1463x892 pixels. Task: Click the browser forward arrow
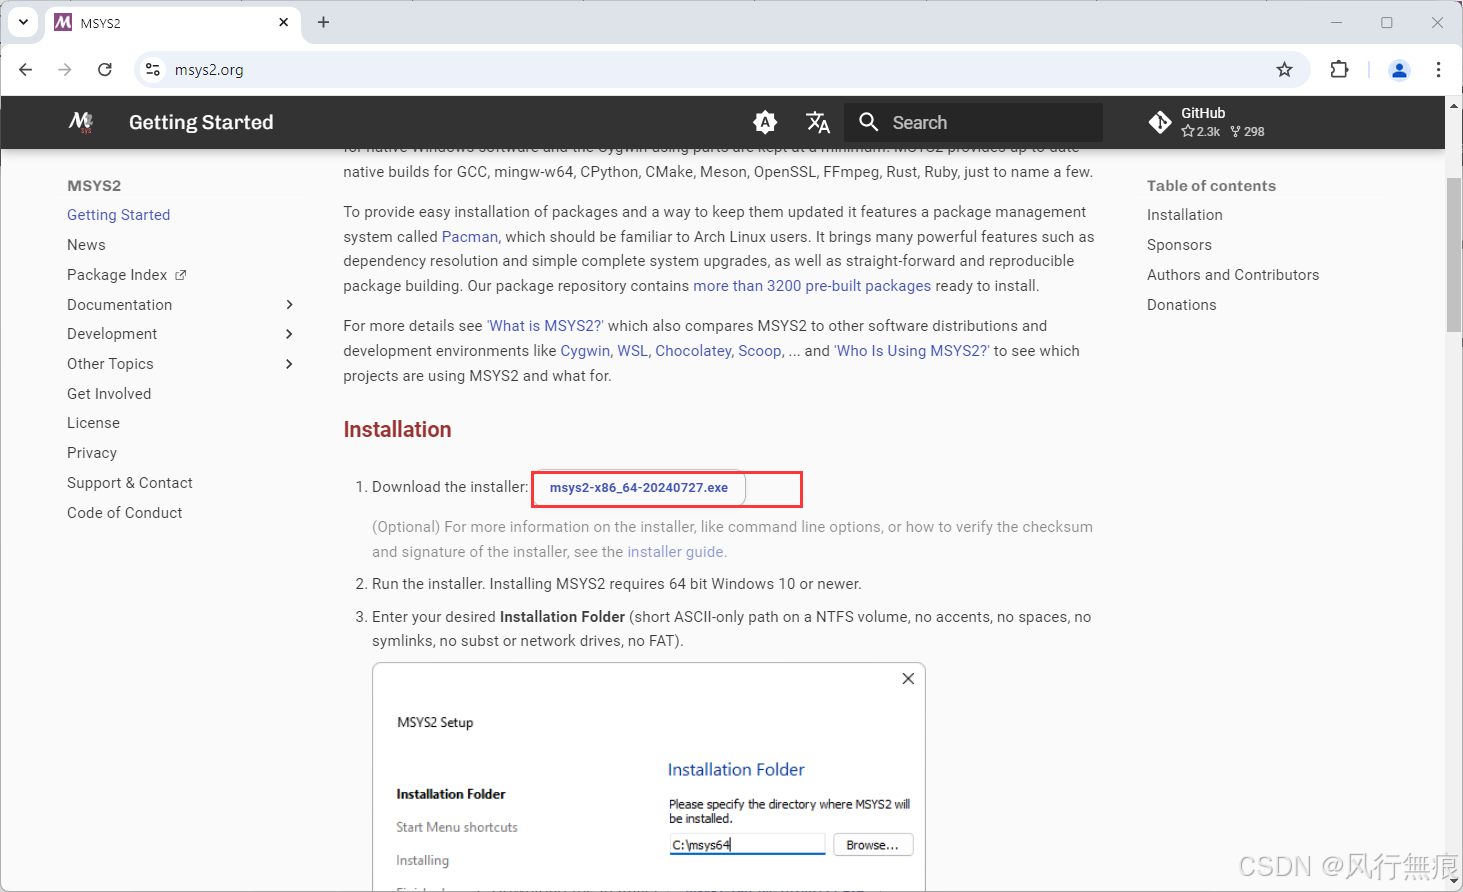tap(65, 69)
